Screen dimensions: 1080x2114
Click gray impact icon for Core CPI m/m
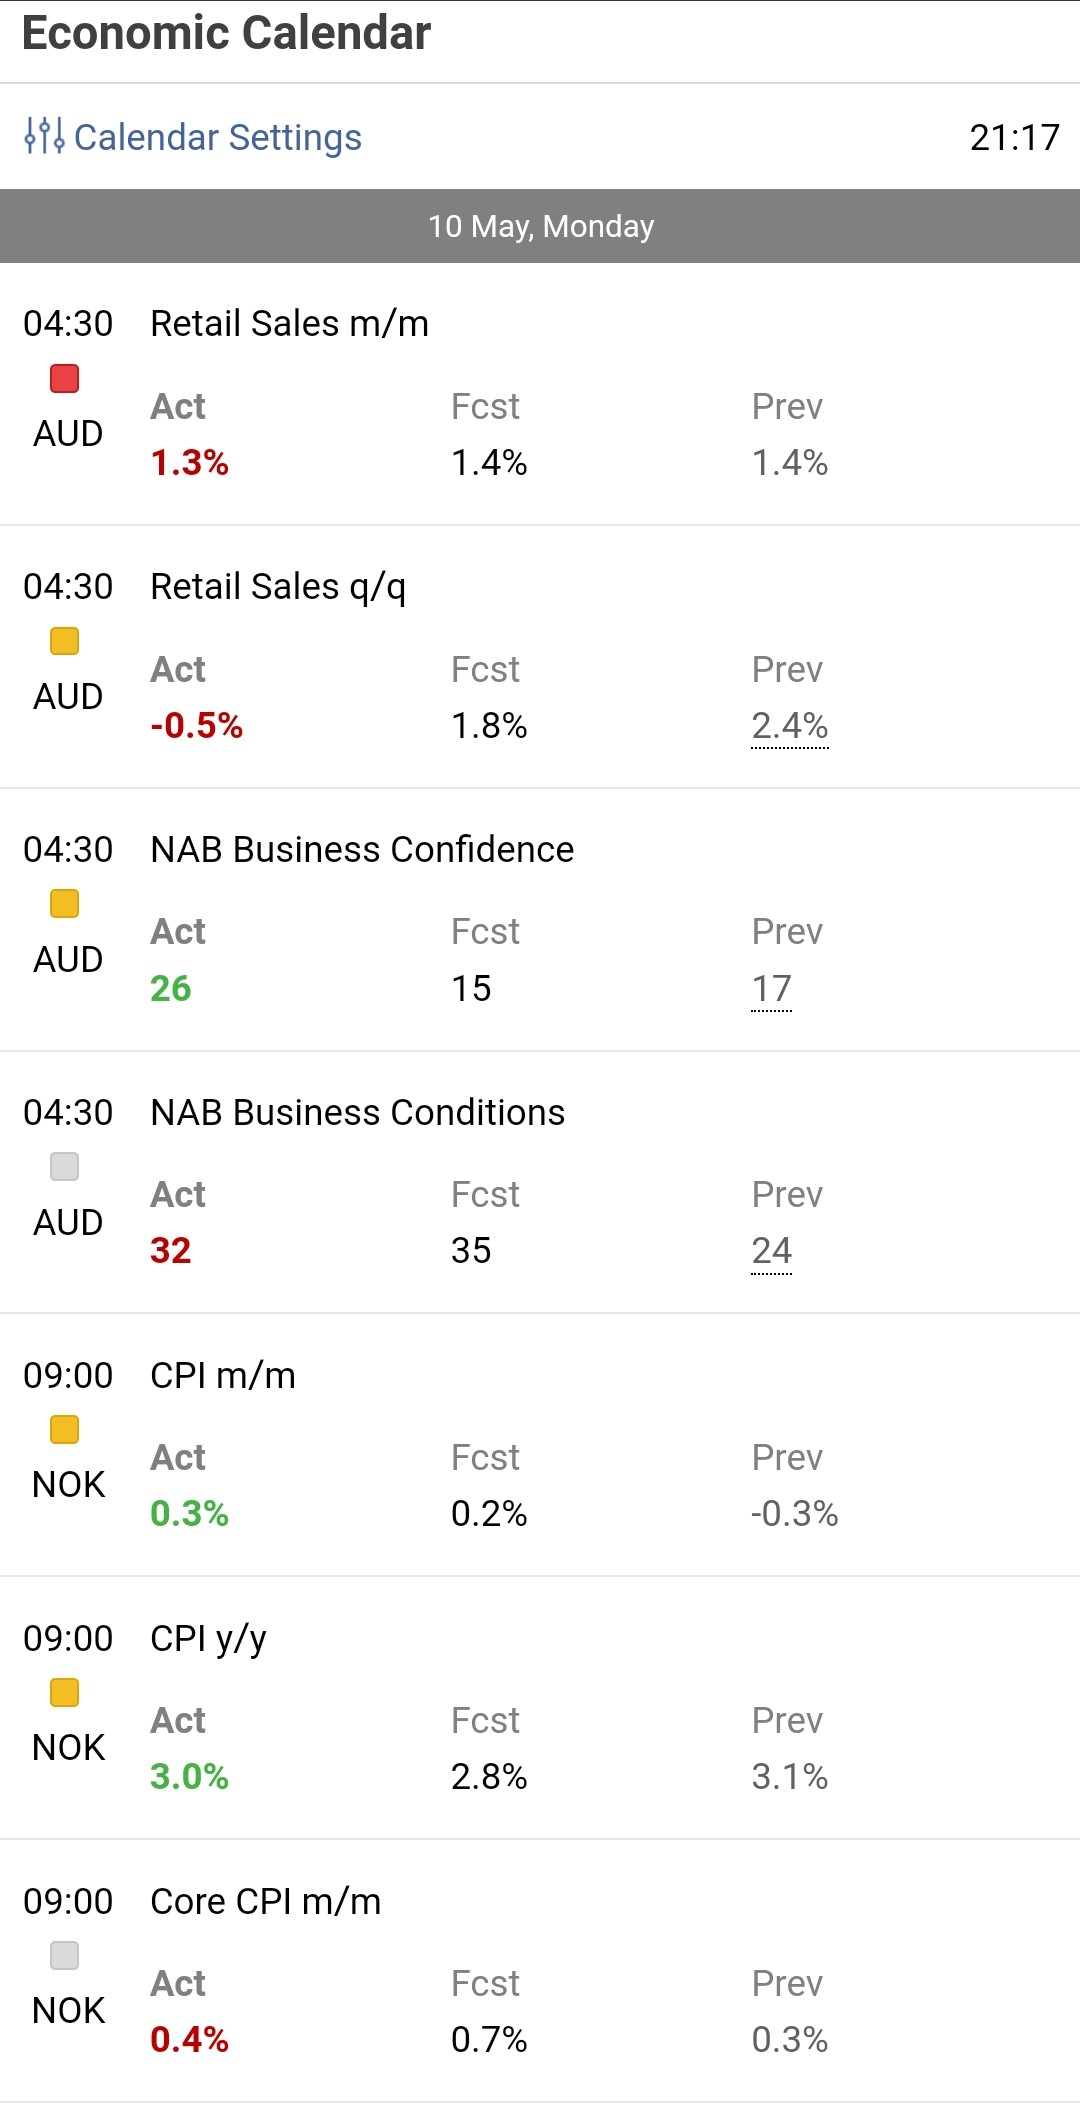(65, 1955)
